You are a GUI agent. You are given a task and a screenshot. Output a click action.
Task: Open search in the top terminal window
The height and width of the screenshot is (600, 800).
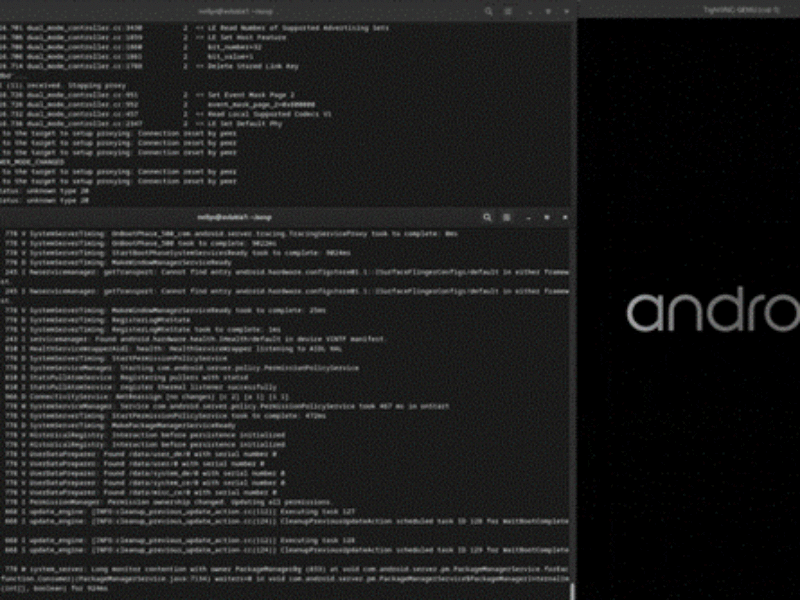click(x=488, y=10)
